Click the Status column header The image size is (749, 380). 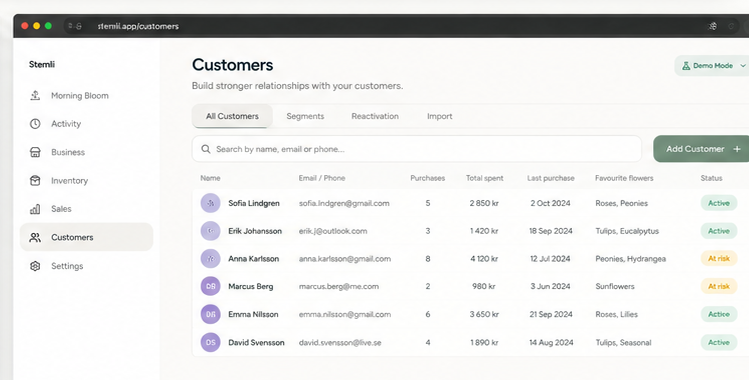pyautogui.click(x=711, y=178)
